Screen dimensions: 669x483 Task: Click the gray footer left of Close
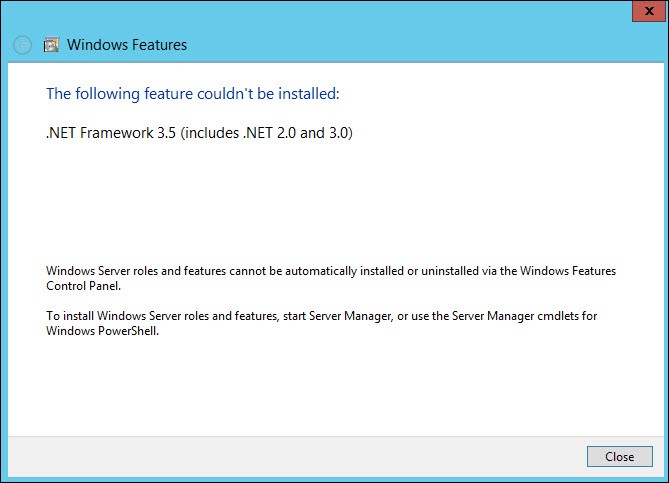click(300, 456)
